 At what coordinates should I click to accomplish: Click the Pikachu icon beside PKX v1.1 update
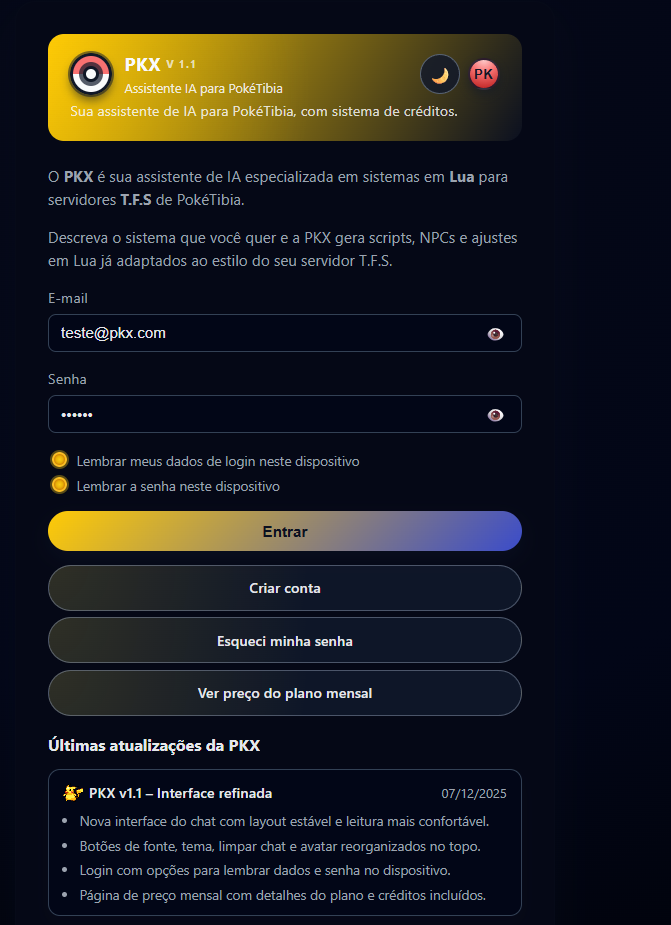[x=73, y=793]
